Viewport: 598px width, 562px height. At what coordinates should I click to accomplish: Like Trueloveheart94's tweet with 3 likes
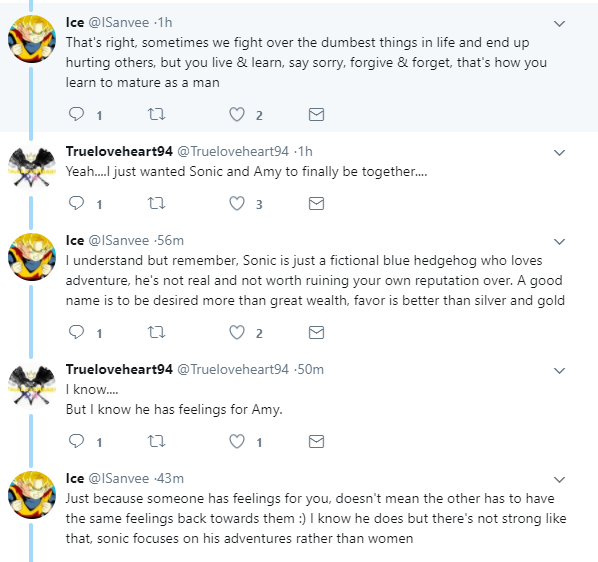237,203
